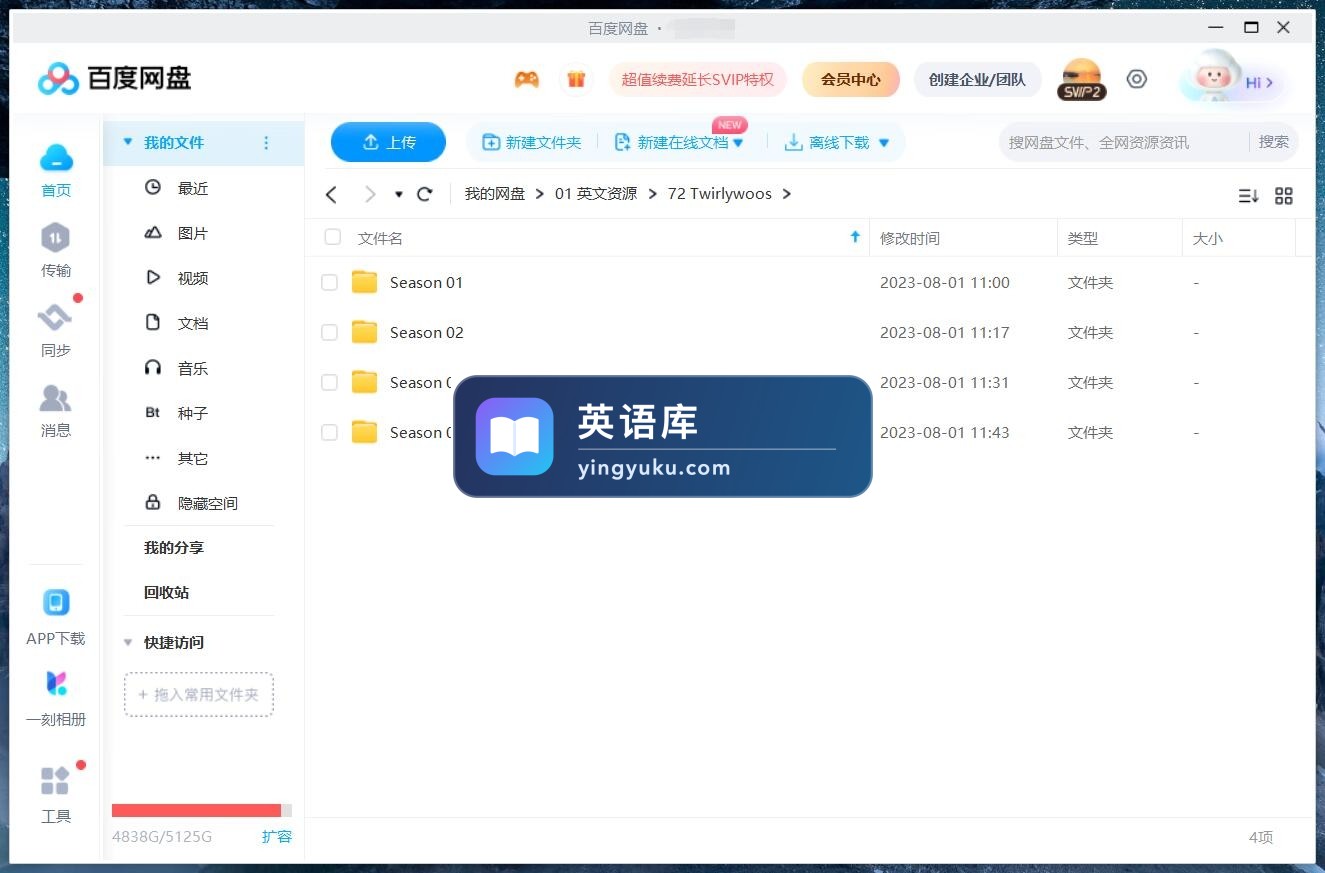This screenshot has height=873, width=1325.
Task: Click the Season 02 folder icon
Action: (365, 332)
